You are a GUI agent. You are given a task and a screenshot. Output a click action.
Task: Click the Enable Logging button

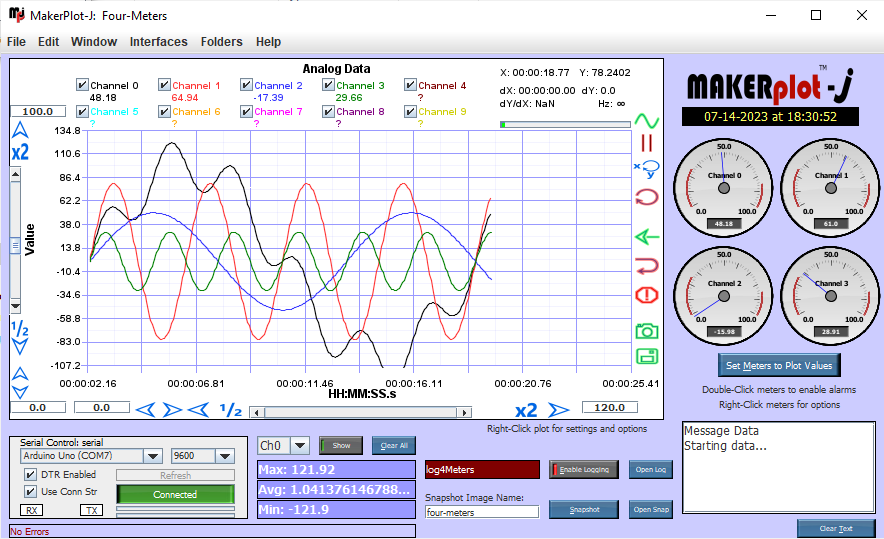(x=584, y=469)
